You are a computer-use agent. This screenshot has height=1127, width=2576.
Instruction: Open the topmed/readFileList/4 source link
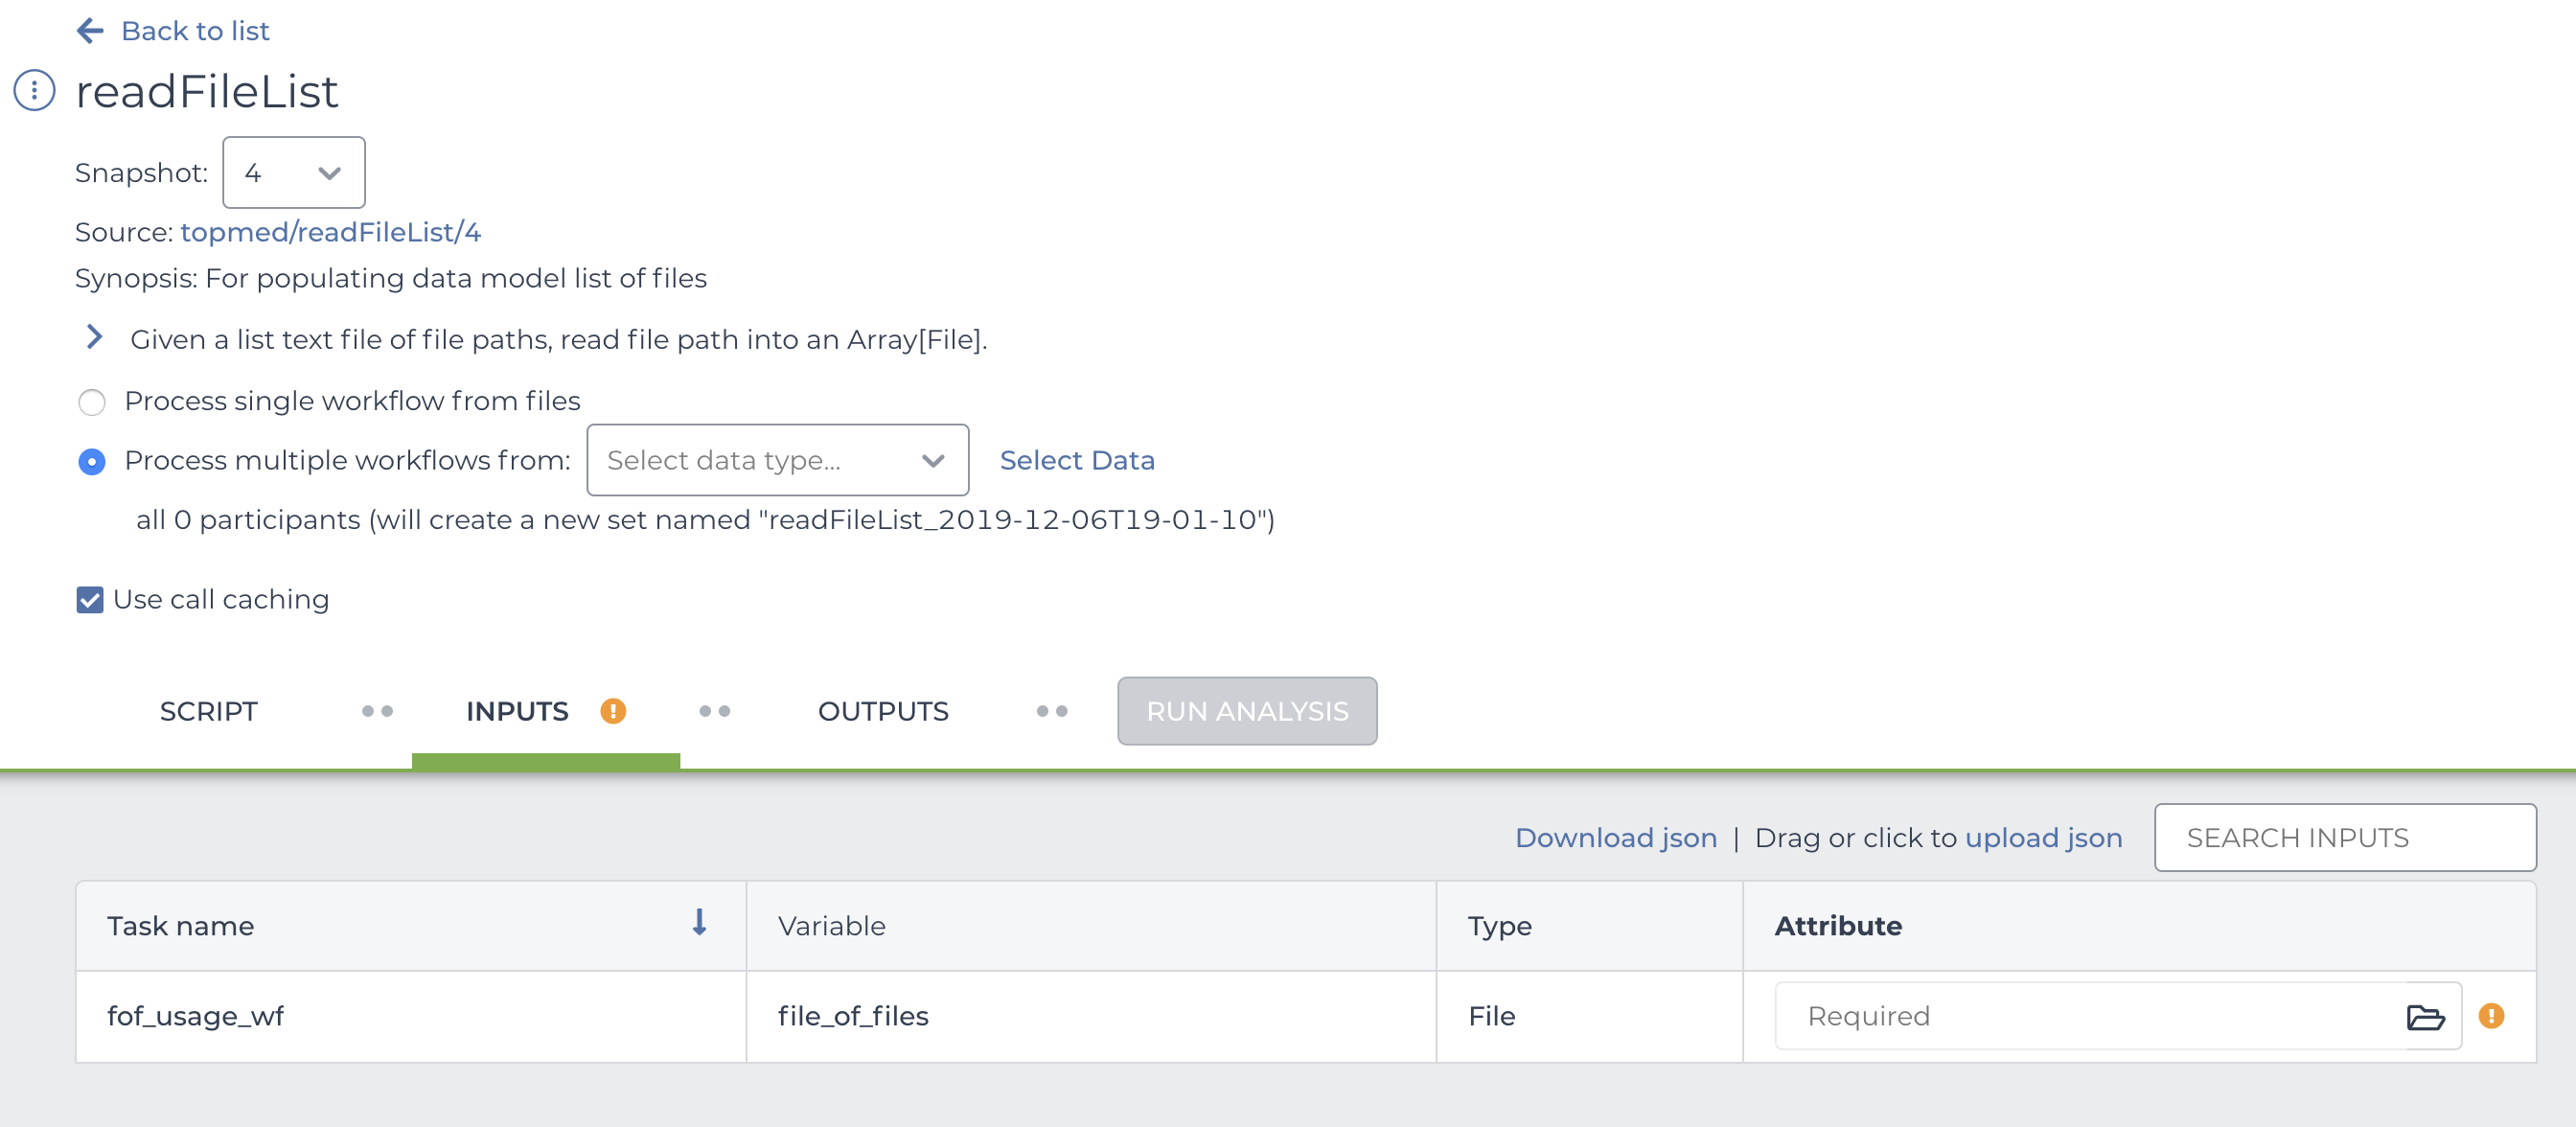pyautogui.click(x=331, y=232)
